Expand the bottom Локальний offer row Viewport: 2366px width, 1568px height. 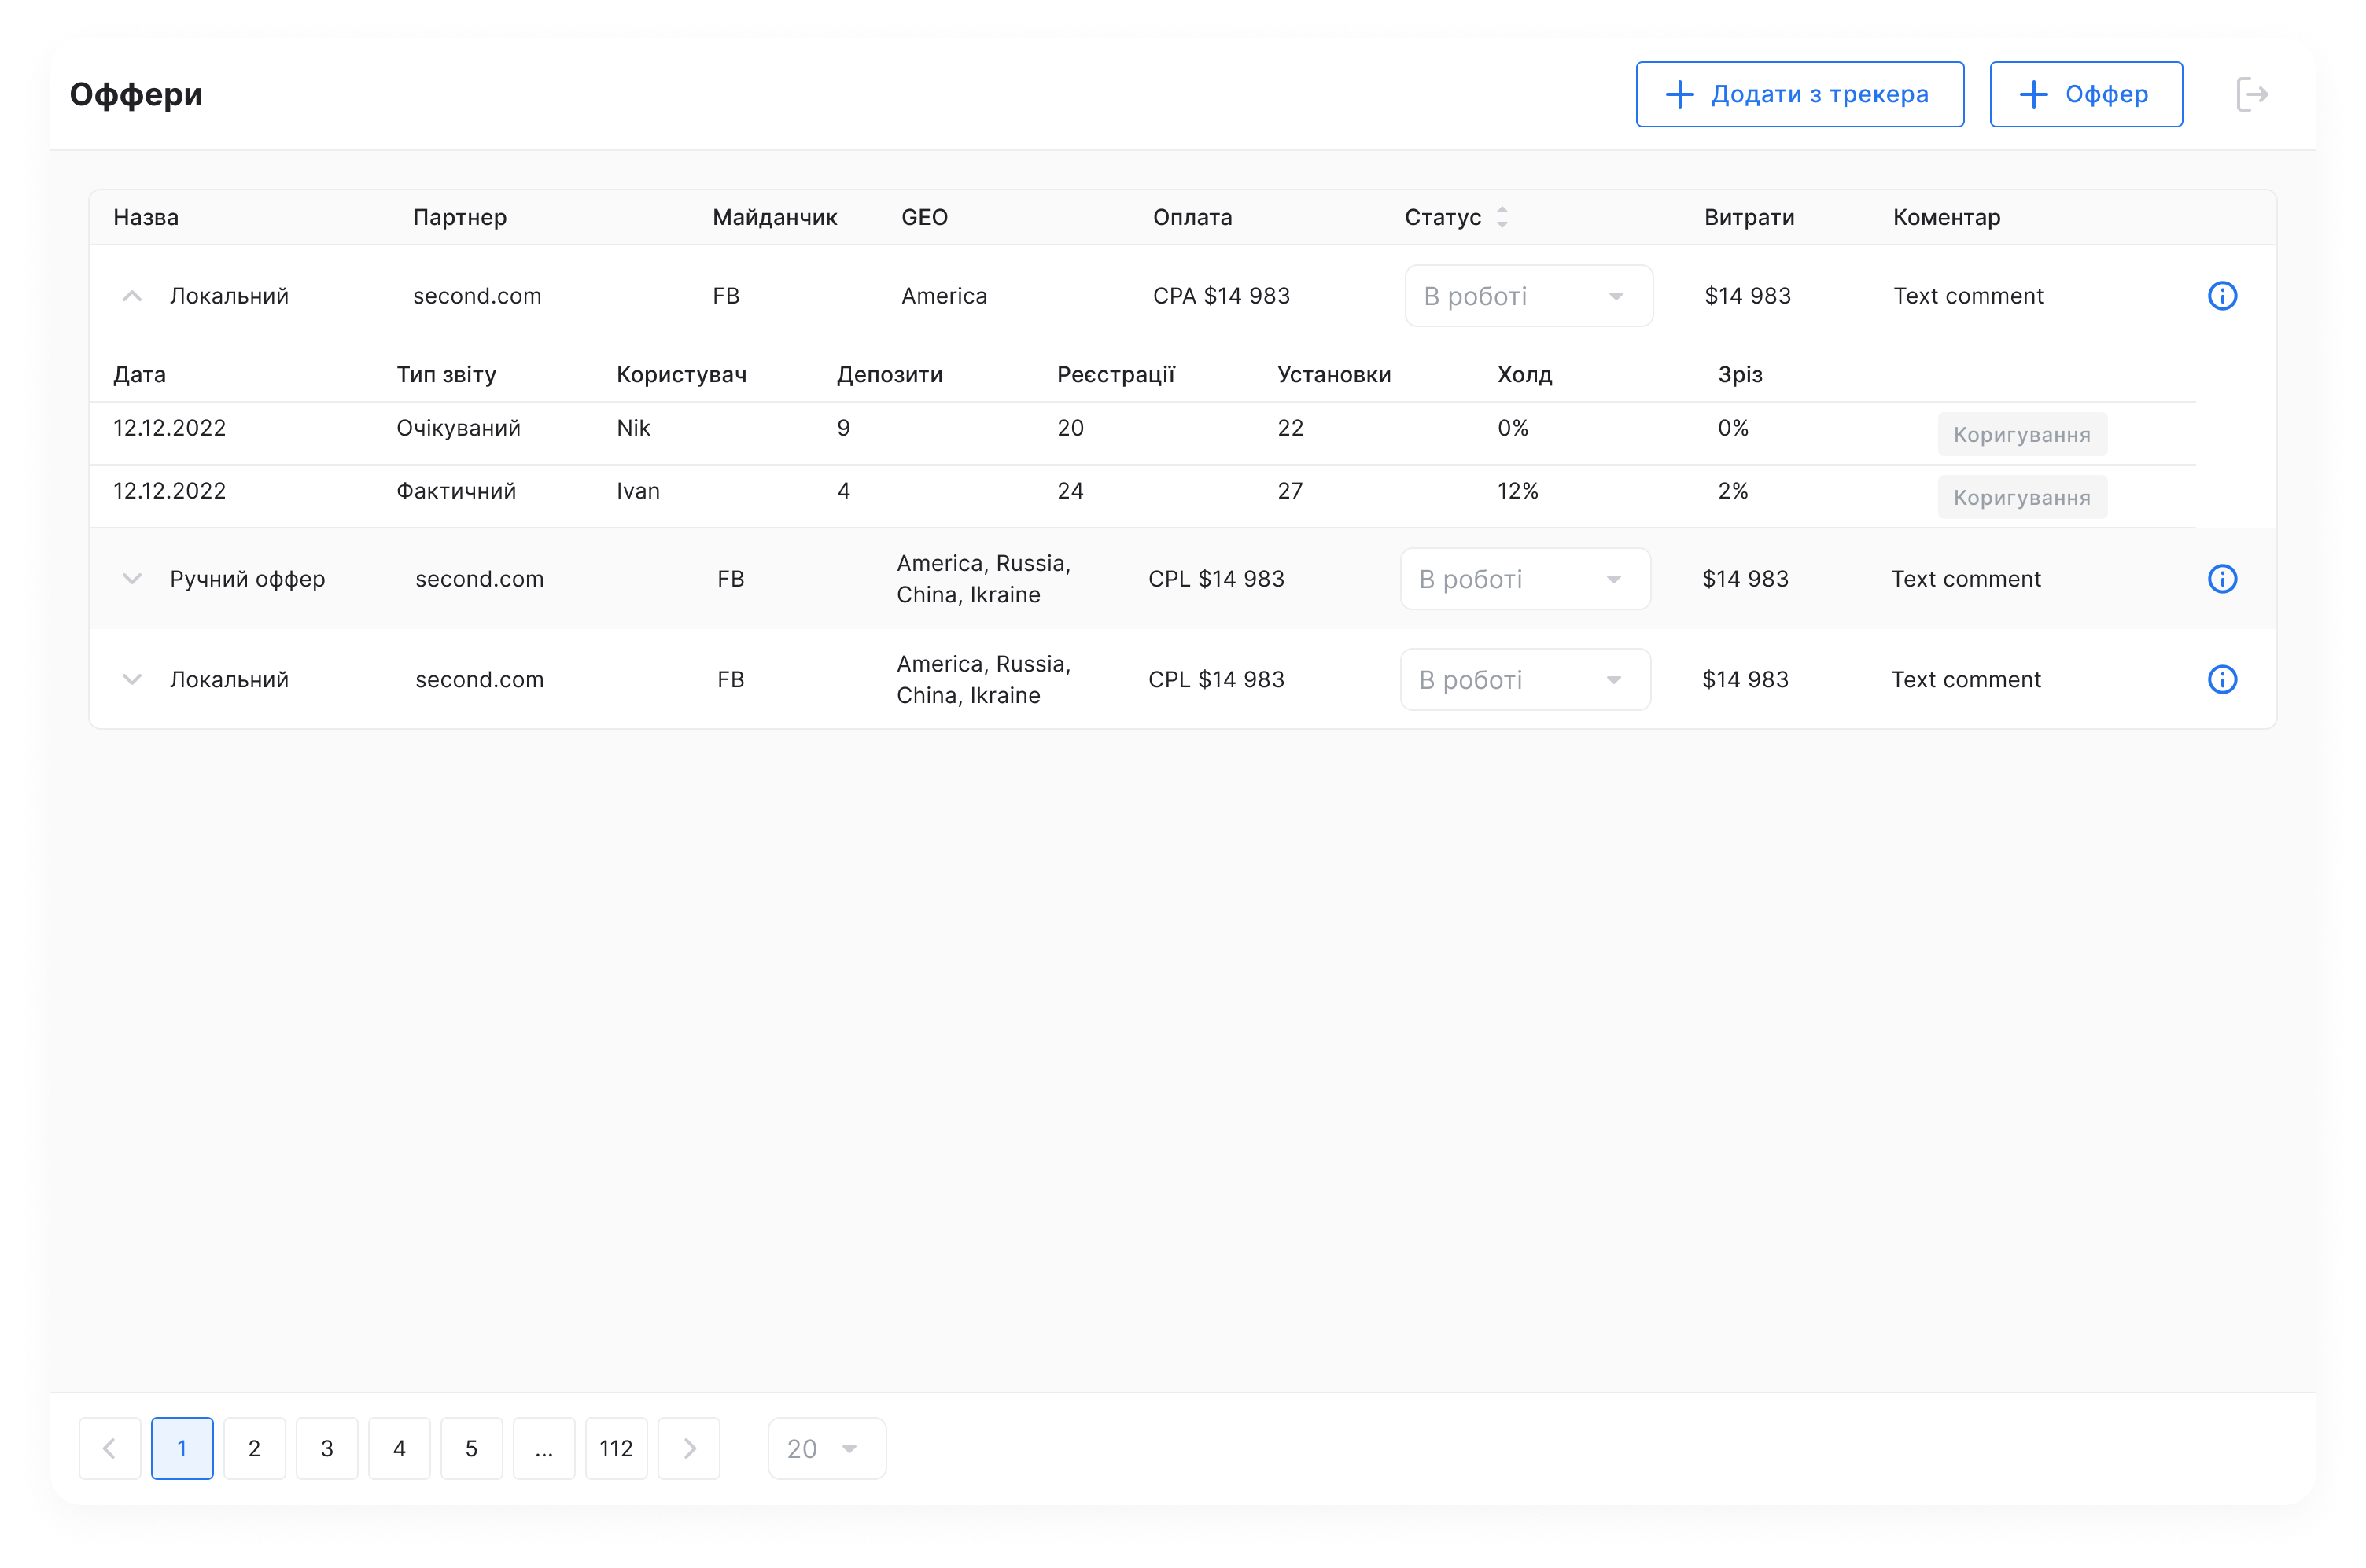(x=132, y=680)
